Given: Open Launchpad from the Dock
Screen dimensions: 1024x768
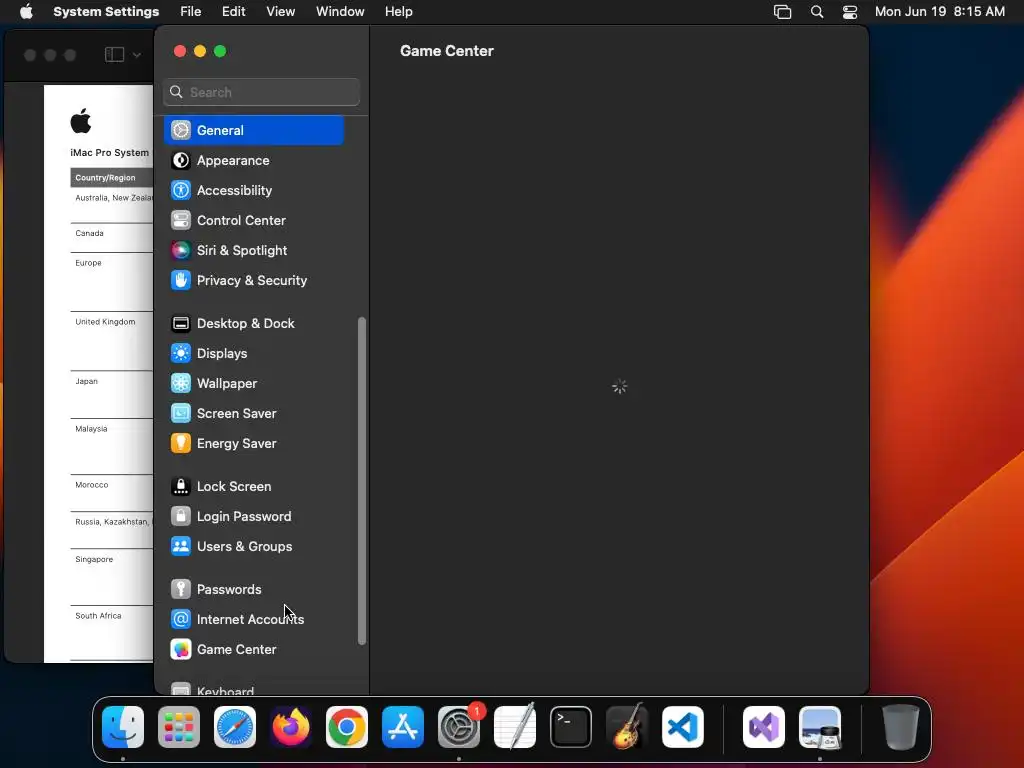Looking at the screenshot, I should pos(179,727).
